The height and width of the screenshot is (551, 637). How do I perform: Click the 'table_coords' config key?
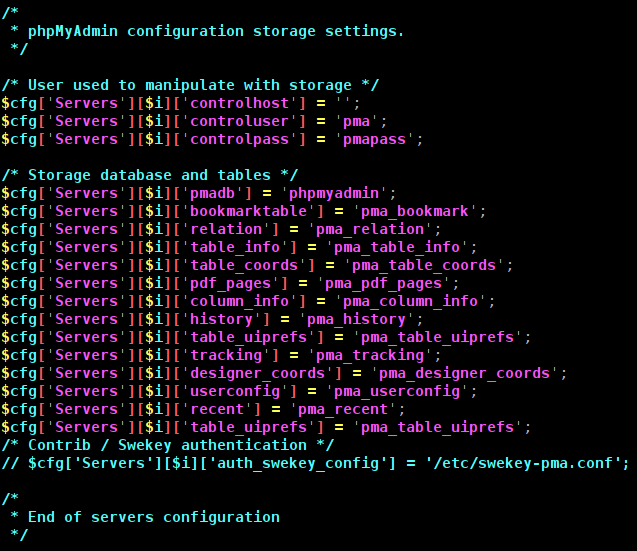point(244,265)
